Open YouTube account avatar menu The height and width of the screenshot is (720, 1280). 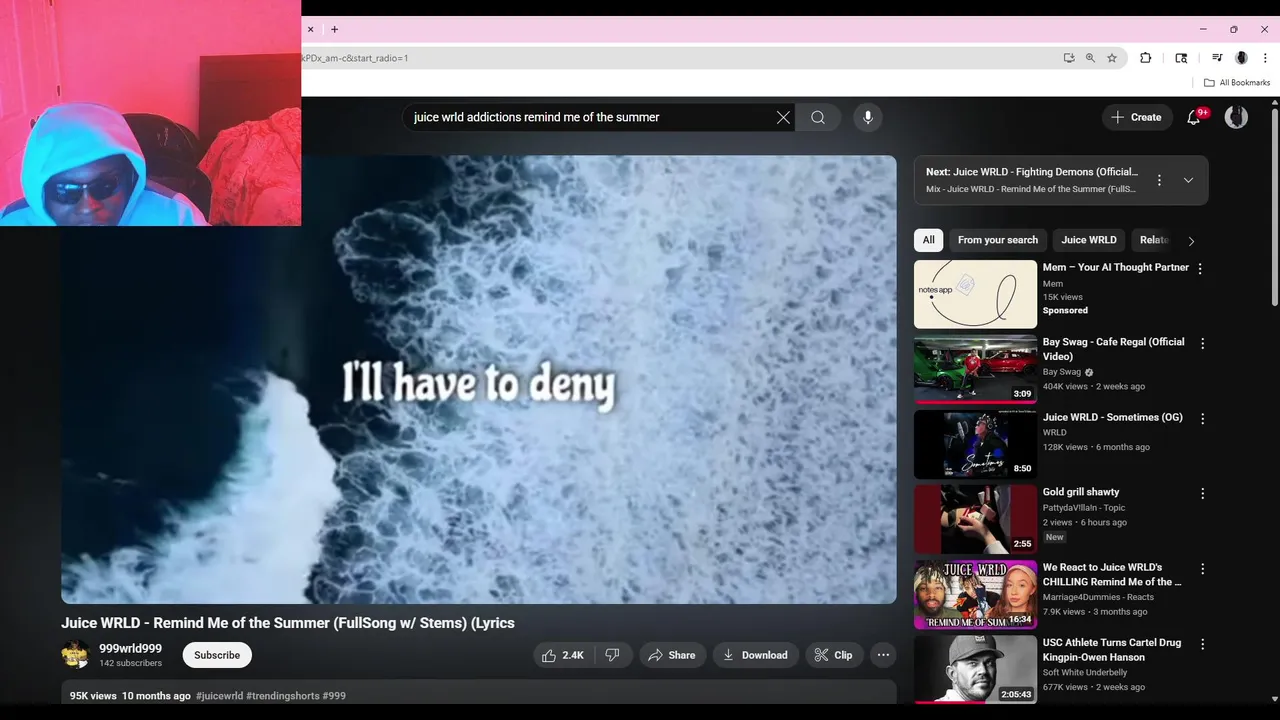[1236, 117]
